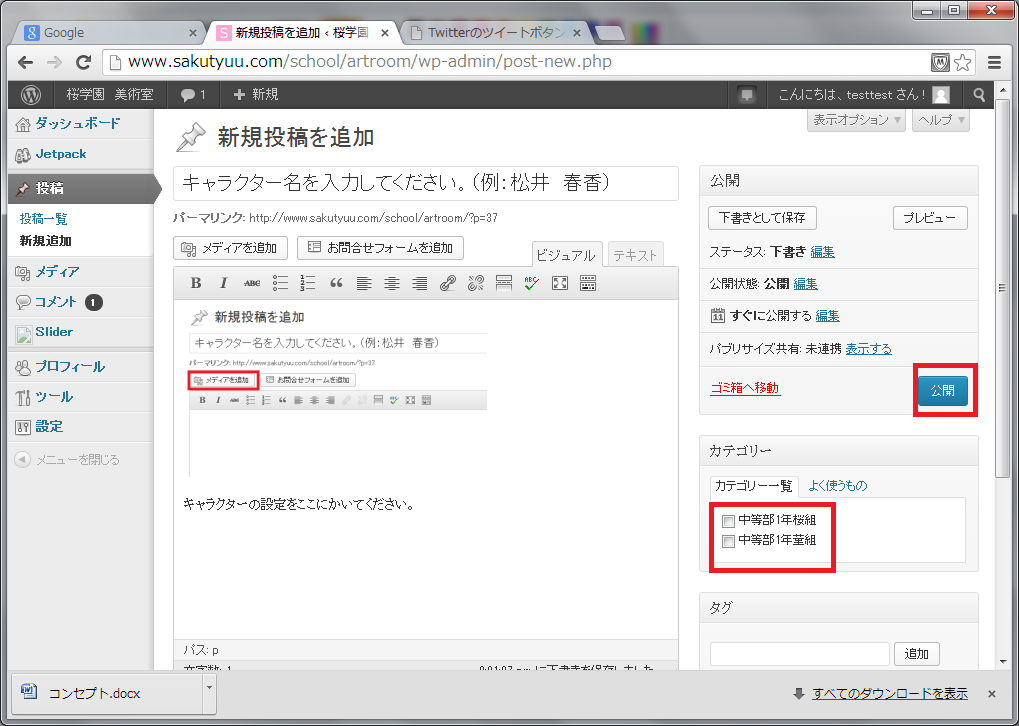Image resolution: width=1019 pixels, height=726 pixels.
Task: Insert a bulleted list
Action: [x=280, y=283]
